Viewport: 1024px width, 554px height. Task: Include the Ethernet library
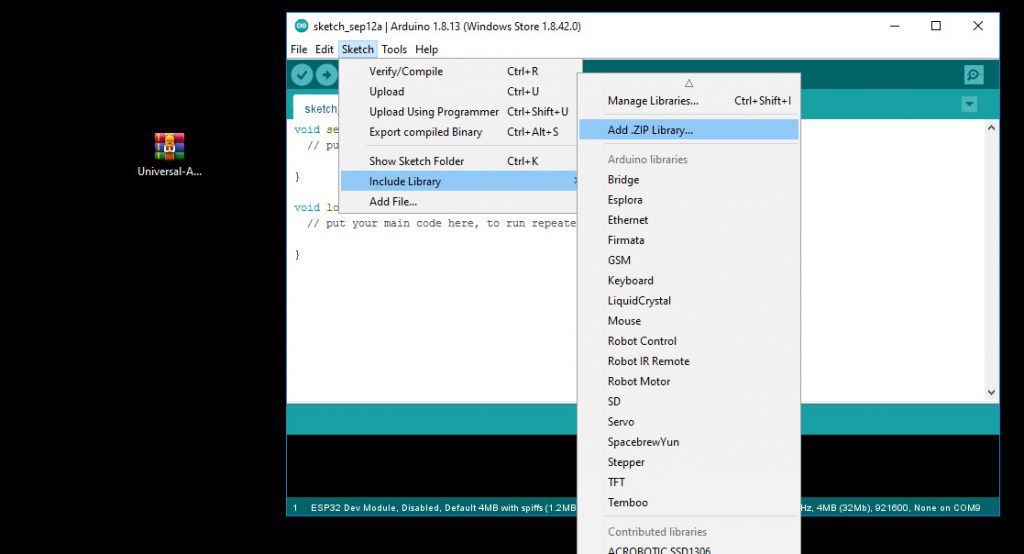coord(689,220)
